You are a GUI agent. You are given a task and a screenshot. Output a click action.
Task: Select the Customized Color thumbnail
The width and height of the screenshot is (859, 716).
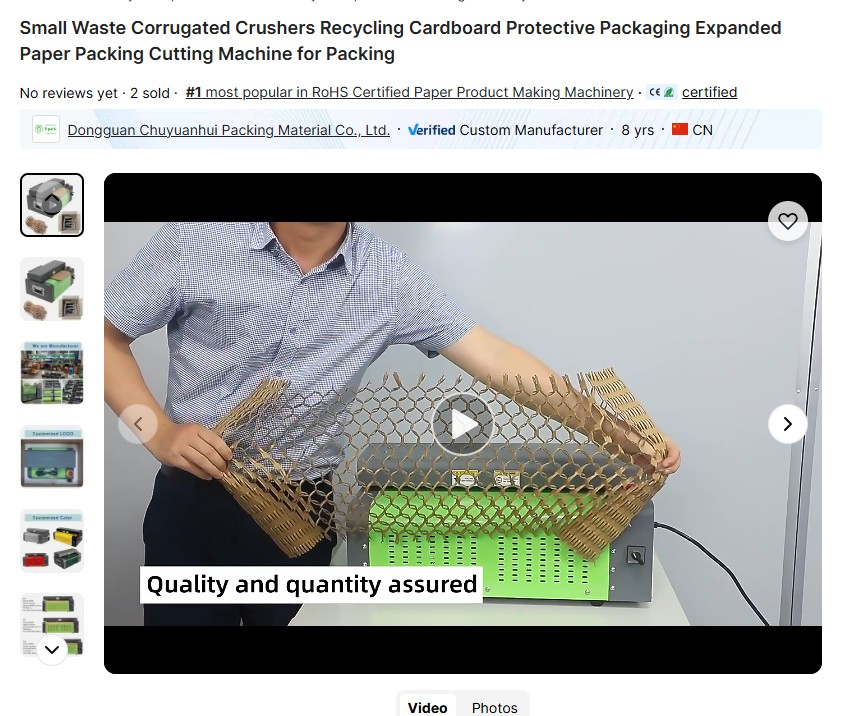[x=52, y=541]
